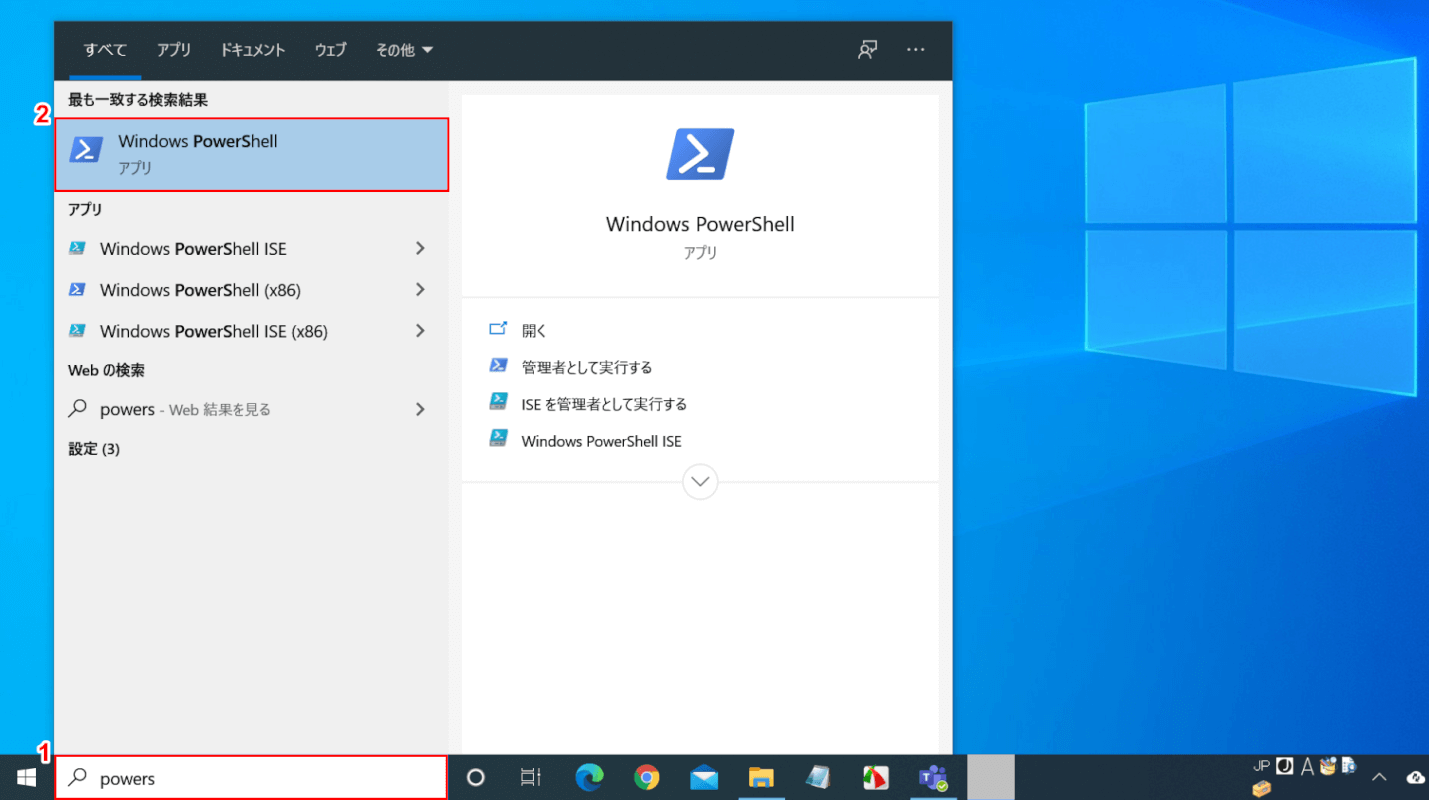The height and width of the screenshot is (800, 1429).
Task: Click the J IME icon in the tray
Action: 1285,766
